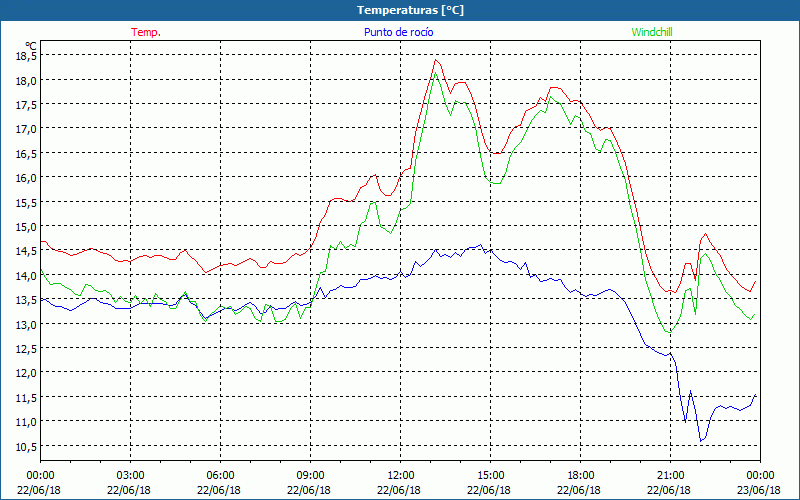Click the 15,0 y-axis value
800x500 pixels.
[x=27, y=226]
